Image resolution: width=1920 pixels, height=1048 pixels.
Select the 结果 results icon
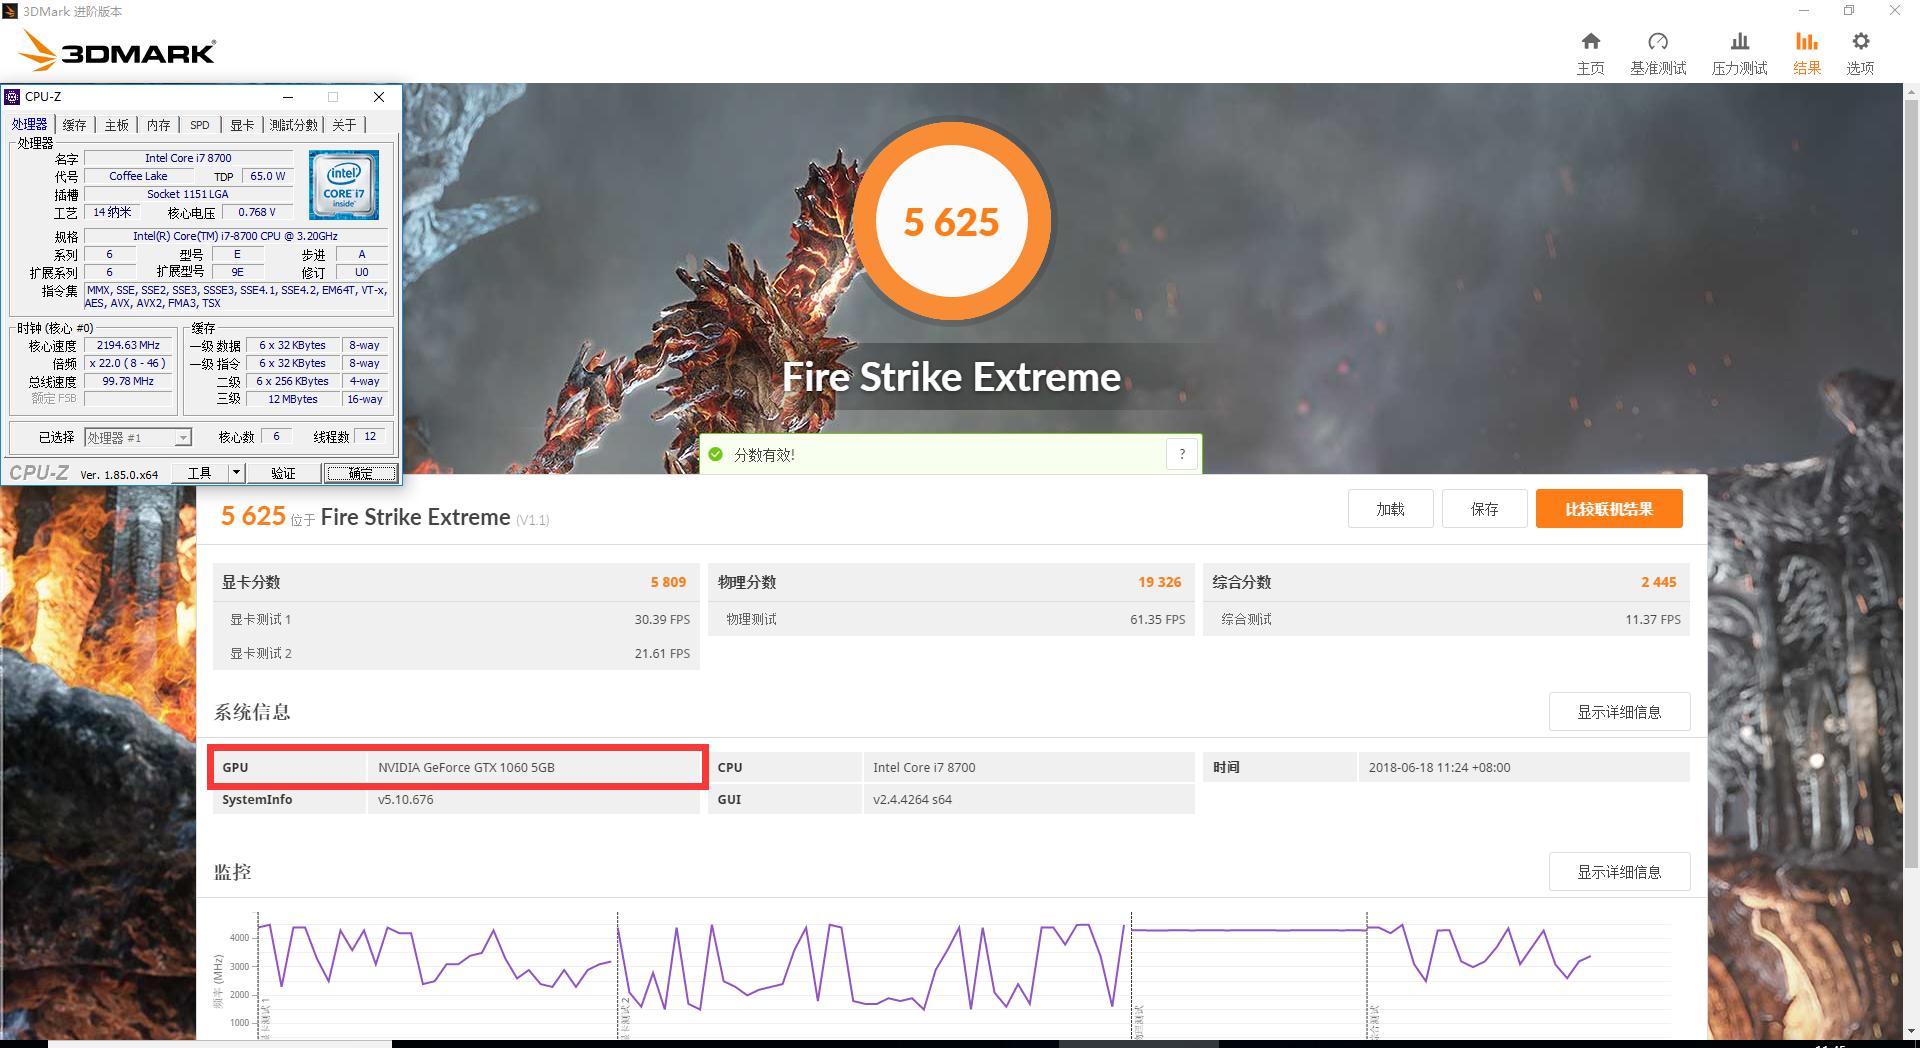click(x=1806, y=49)
